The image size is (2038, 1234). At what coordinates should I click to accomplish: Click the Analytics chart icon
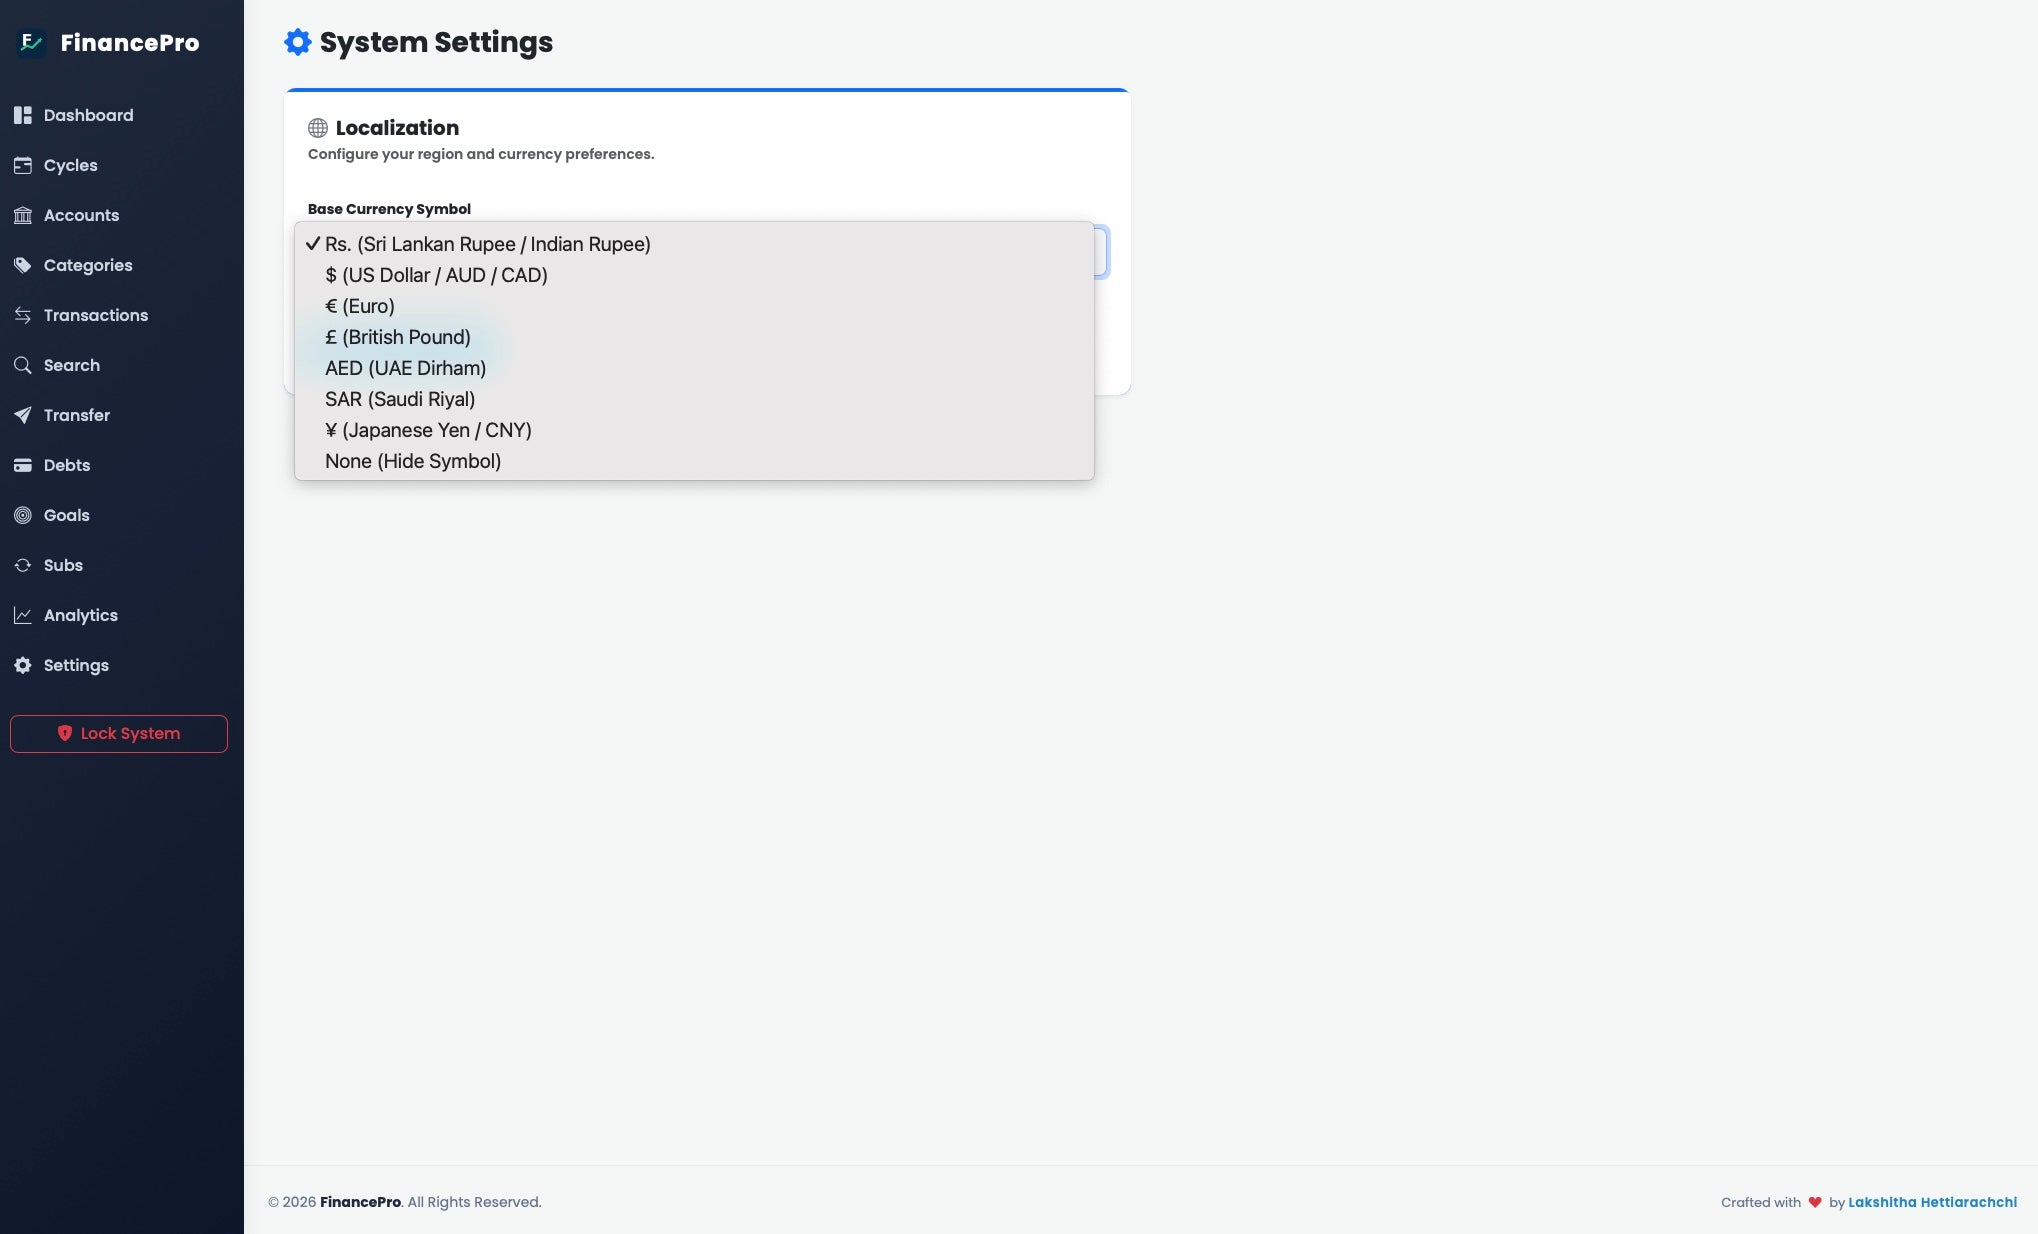pos(23,615)
